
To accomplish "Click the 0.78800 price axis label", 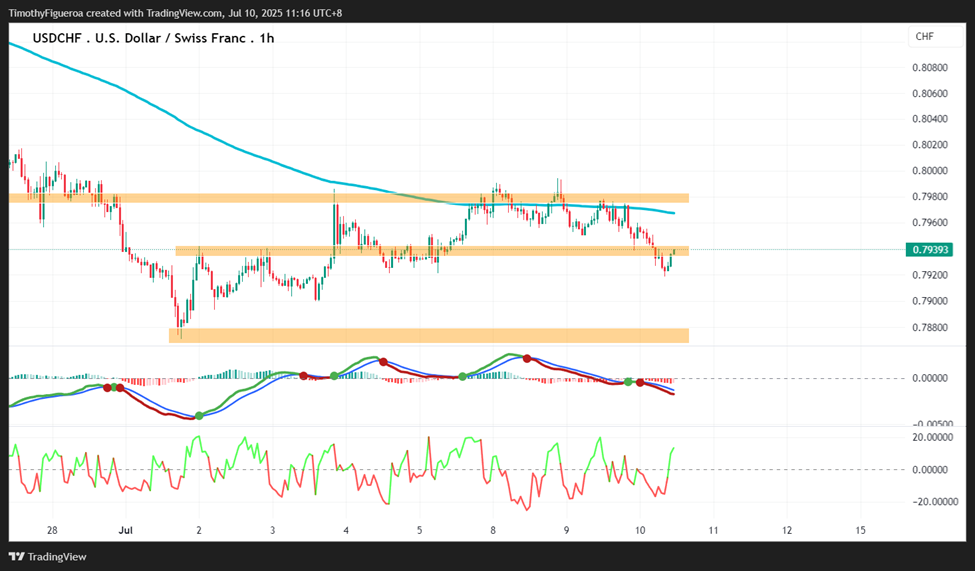I will 930,327.
